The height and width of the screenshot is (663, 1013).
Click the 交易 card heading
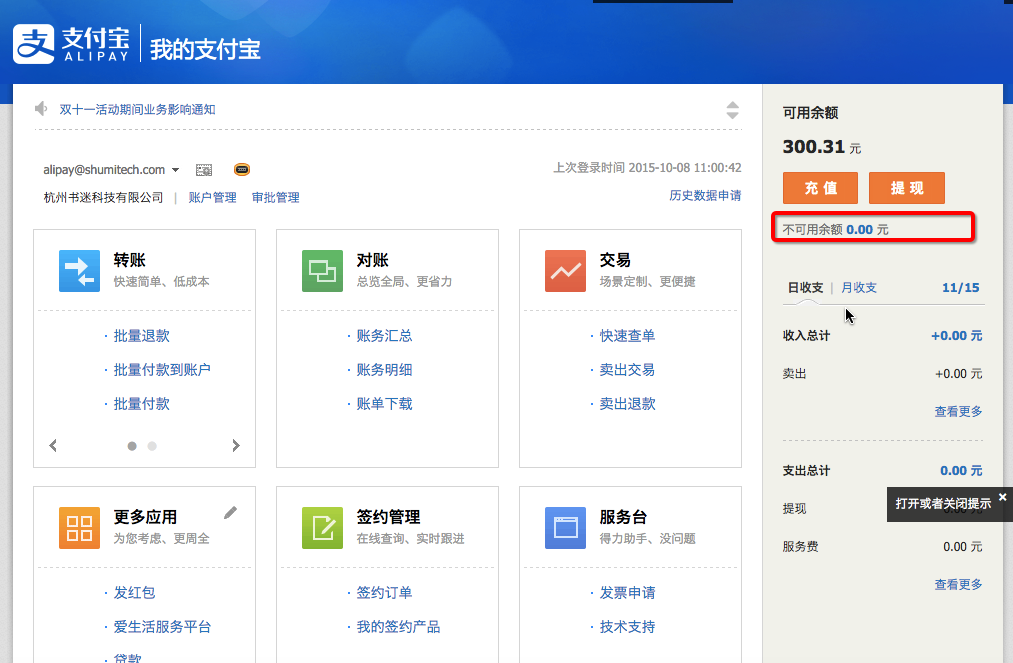tap(615, 260)
